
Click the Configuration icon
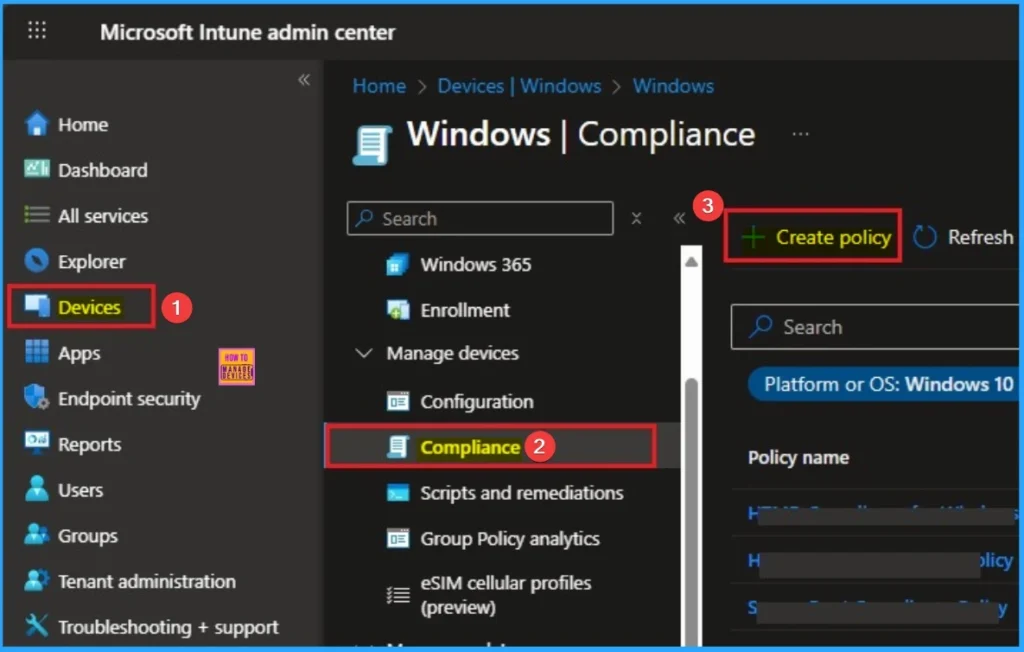click(x=398, y=401)
